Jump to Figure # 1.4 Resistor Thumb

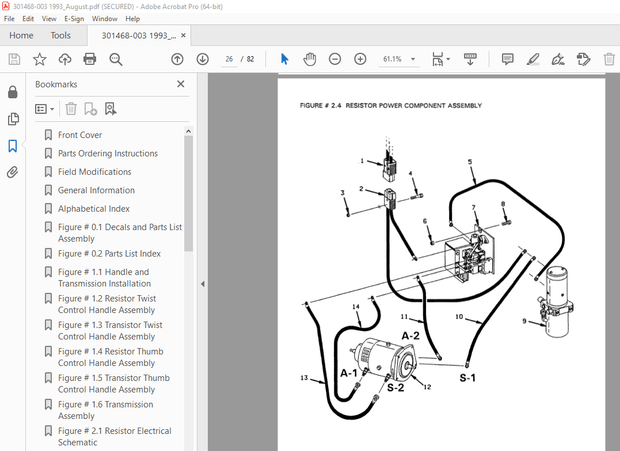[x=110, y=357]
